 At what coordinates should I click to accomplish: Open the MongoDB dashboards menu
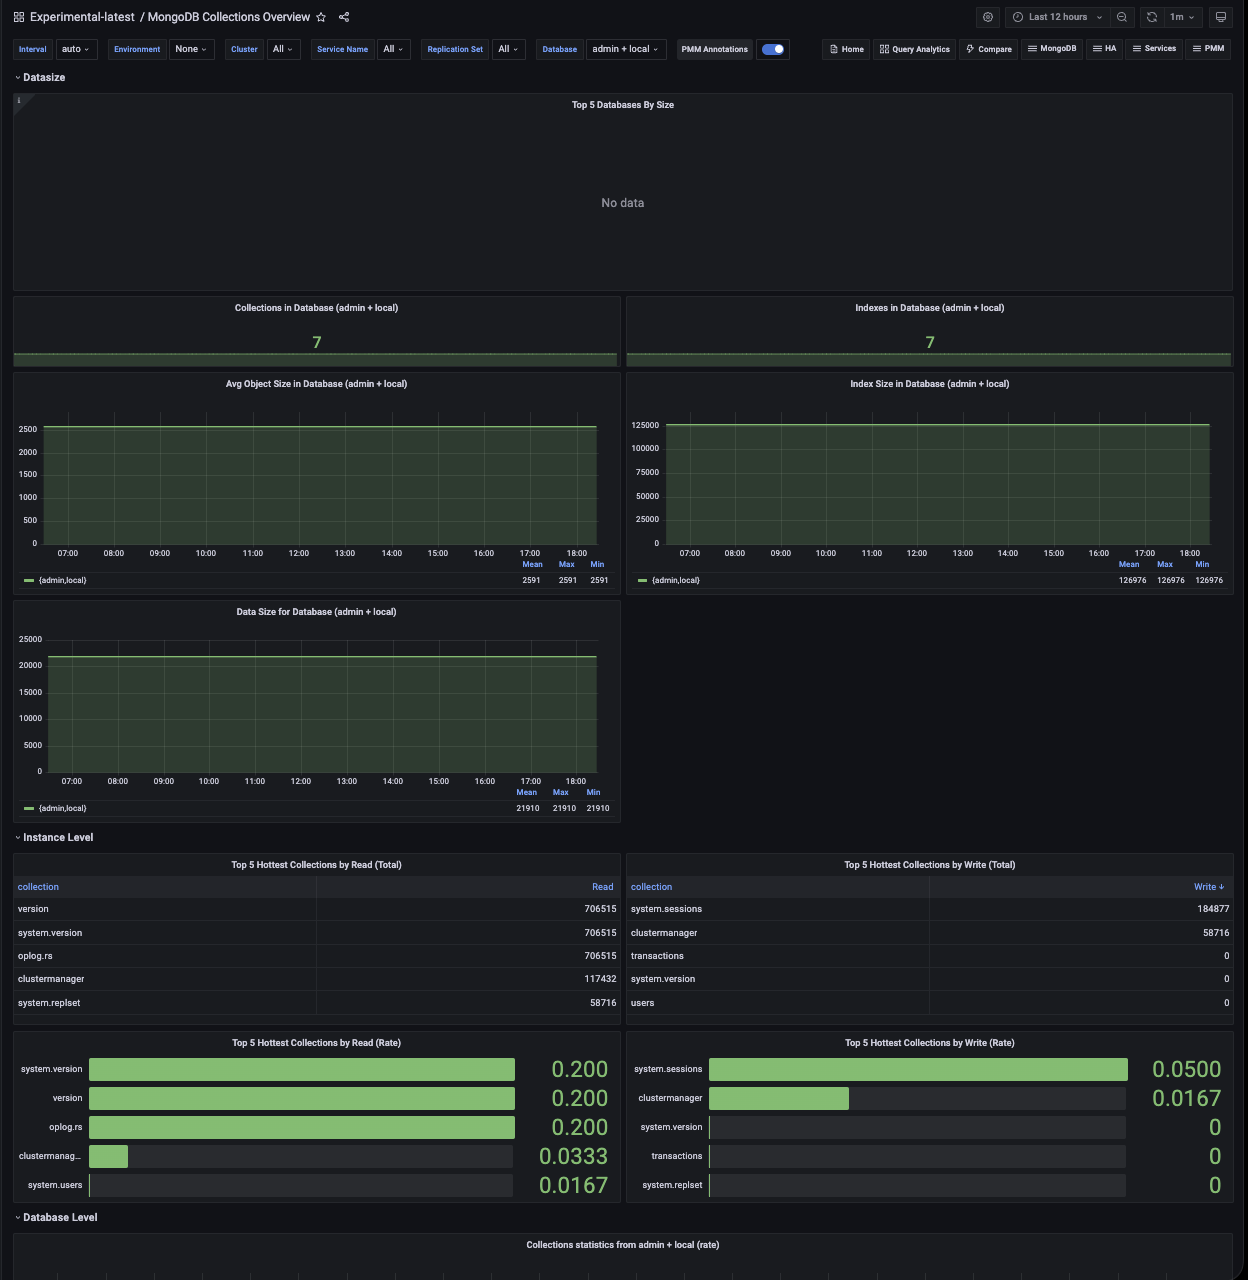[x=1052, y=49]
